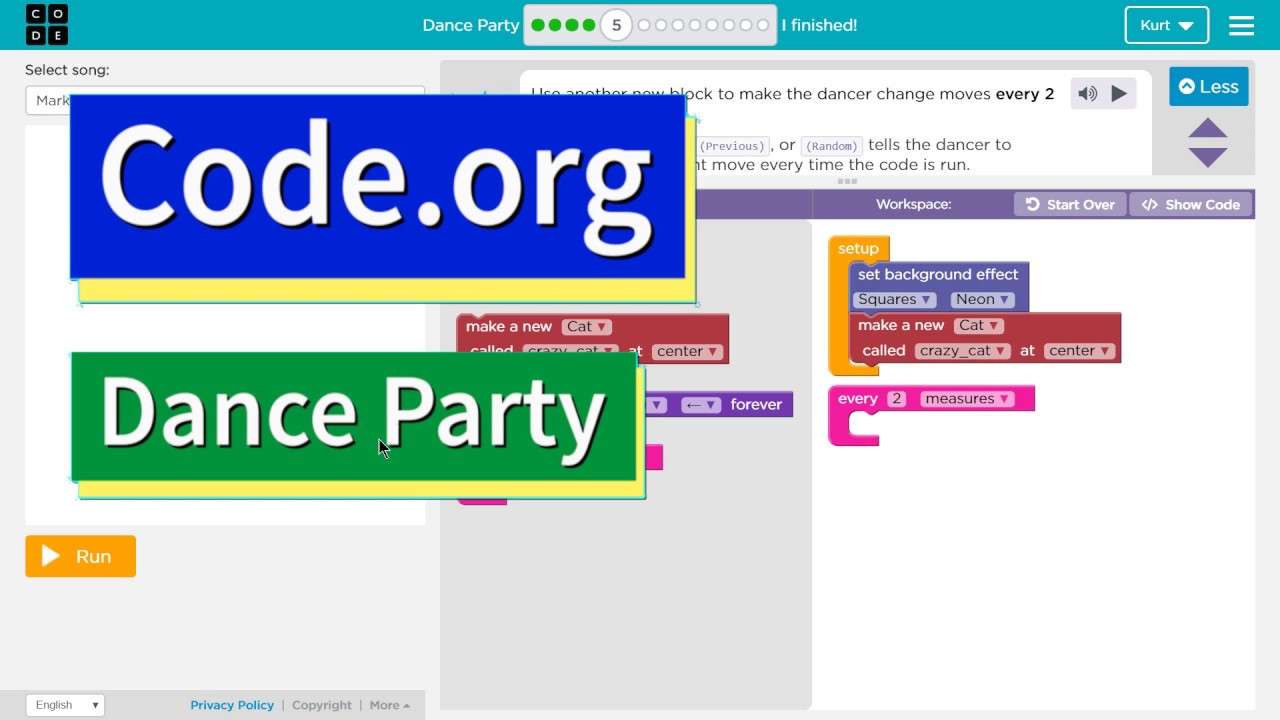Open the English language selector
The width and height of the screenshot is (1280, 720).
tap(65, 705)
